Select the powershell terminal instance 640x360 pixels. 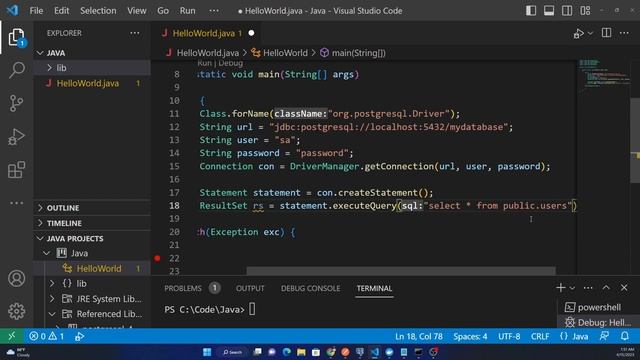point(598,307)
